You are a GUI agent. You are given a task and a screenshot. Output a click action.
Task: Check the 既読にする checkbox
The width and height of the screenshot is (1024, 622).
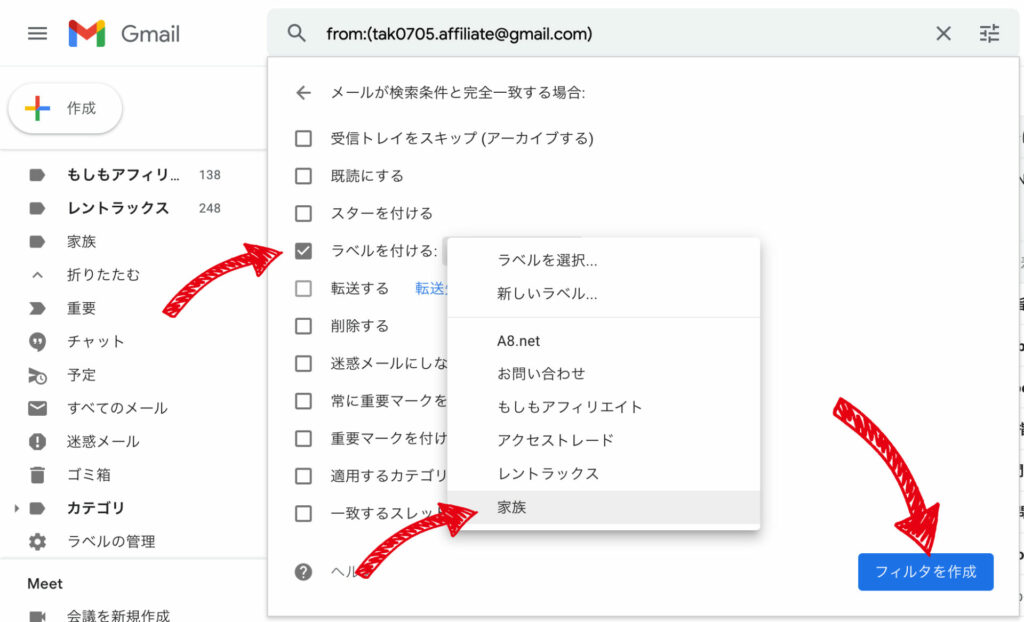(x=303, y=176)
